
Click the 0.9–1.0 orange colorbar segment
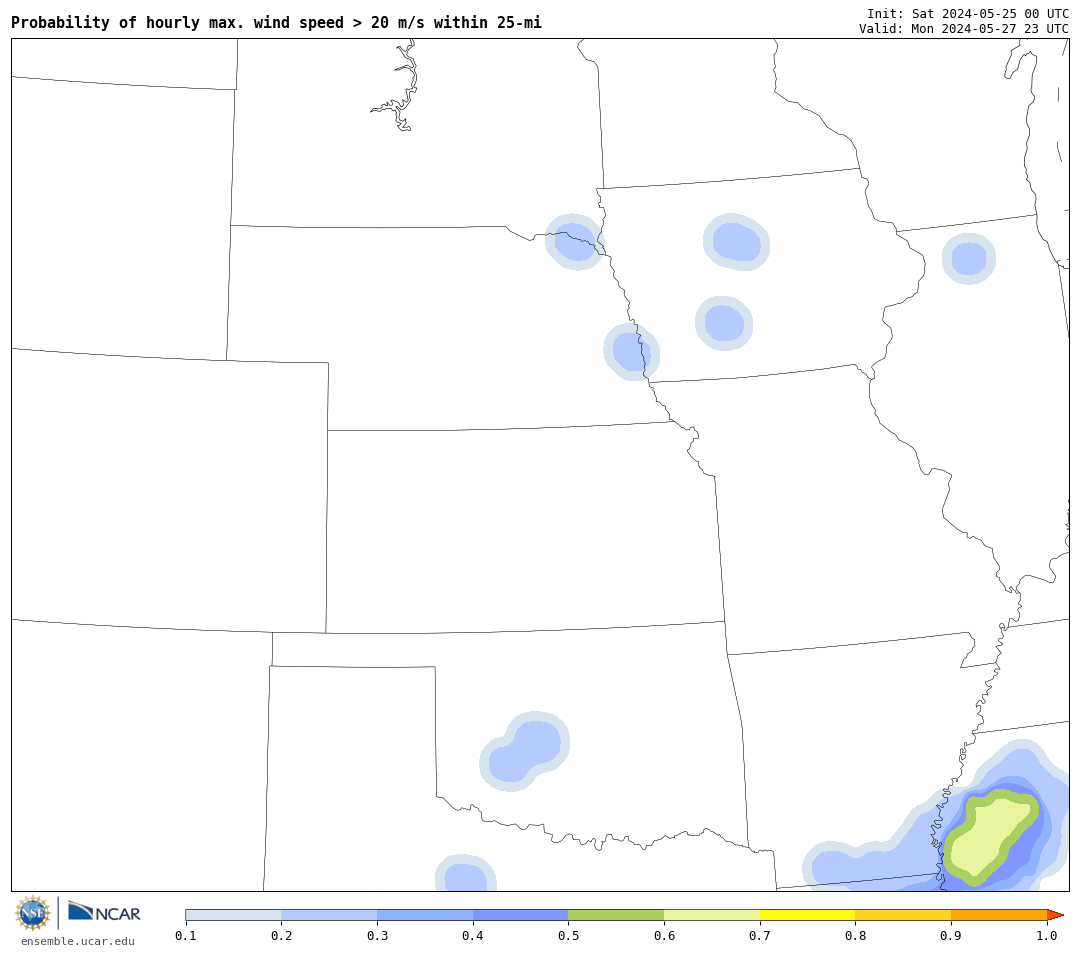click(999, 915)
